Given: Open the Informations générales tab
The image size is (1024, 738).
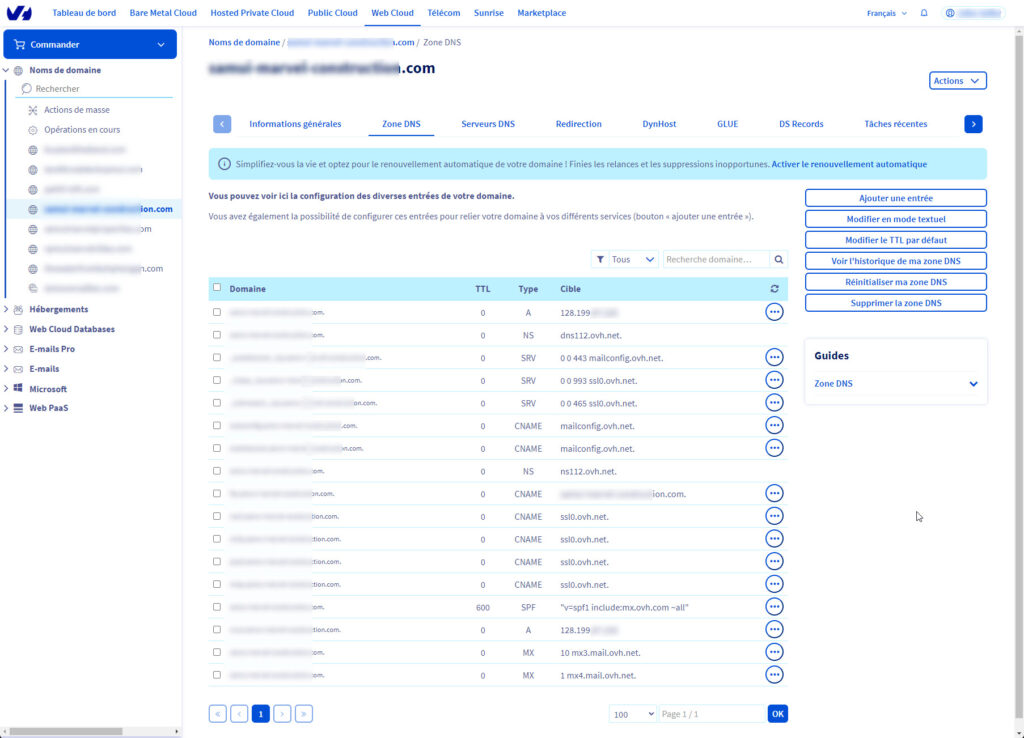Looking at the screenshot, I should [295, 123].
